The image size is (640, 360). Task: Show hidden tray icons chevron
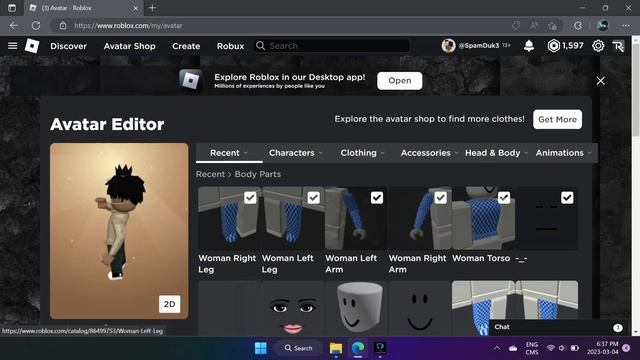497,348
